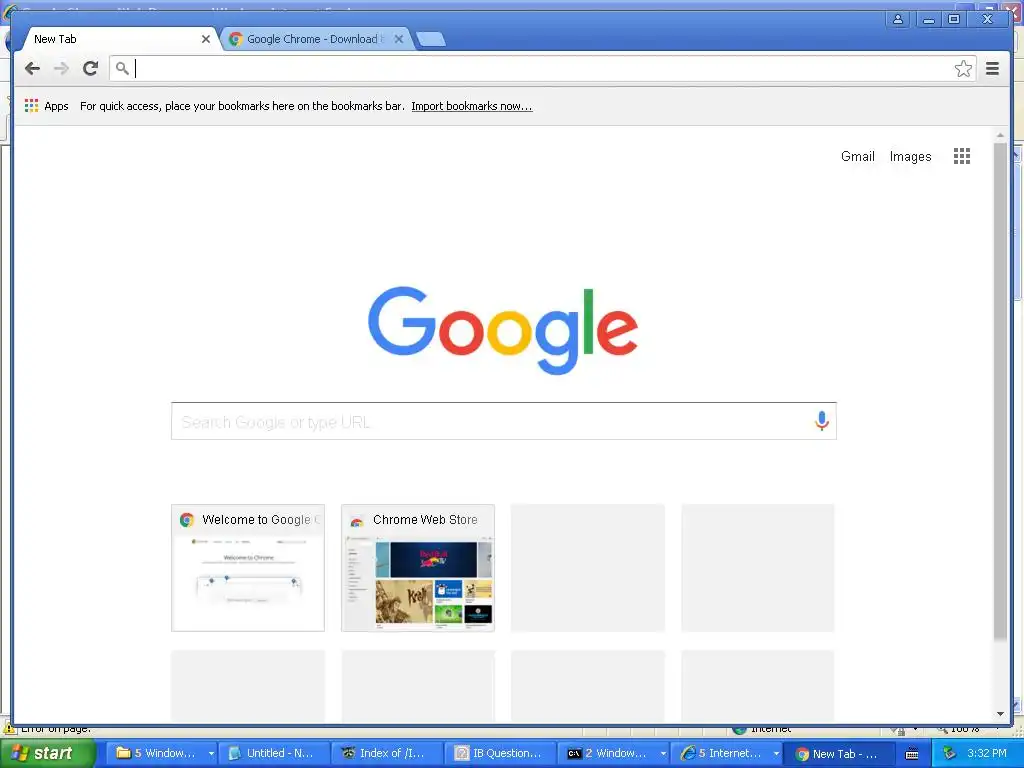Image resolution: width=1024 pixels, height=768 pixels.
Task: Click the scrollbar down arrow
Action: 1000,714
